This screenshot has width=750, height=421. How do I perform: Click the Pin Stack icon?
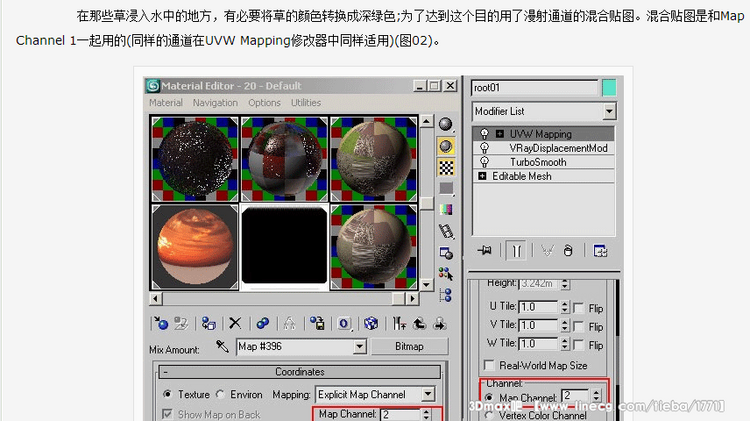click(485, 250)
